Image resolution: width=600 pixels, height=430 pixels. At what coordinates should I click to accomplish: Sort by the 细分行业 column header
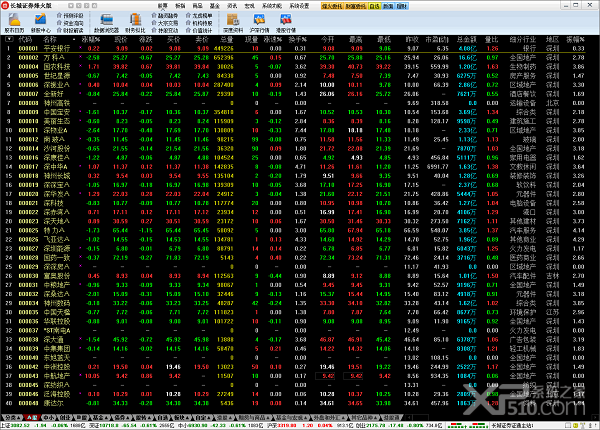523,39
